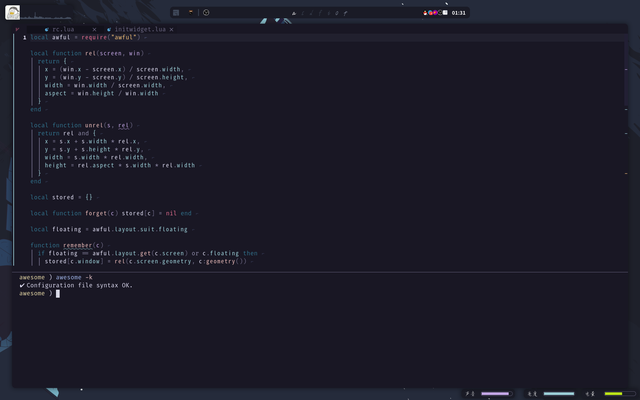Click the circular launcher icon in top bar
This screenshot has width=640, height=400.
(206, 13)
